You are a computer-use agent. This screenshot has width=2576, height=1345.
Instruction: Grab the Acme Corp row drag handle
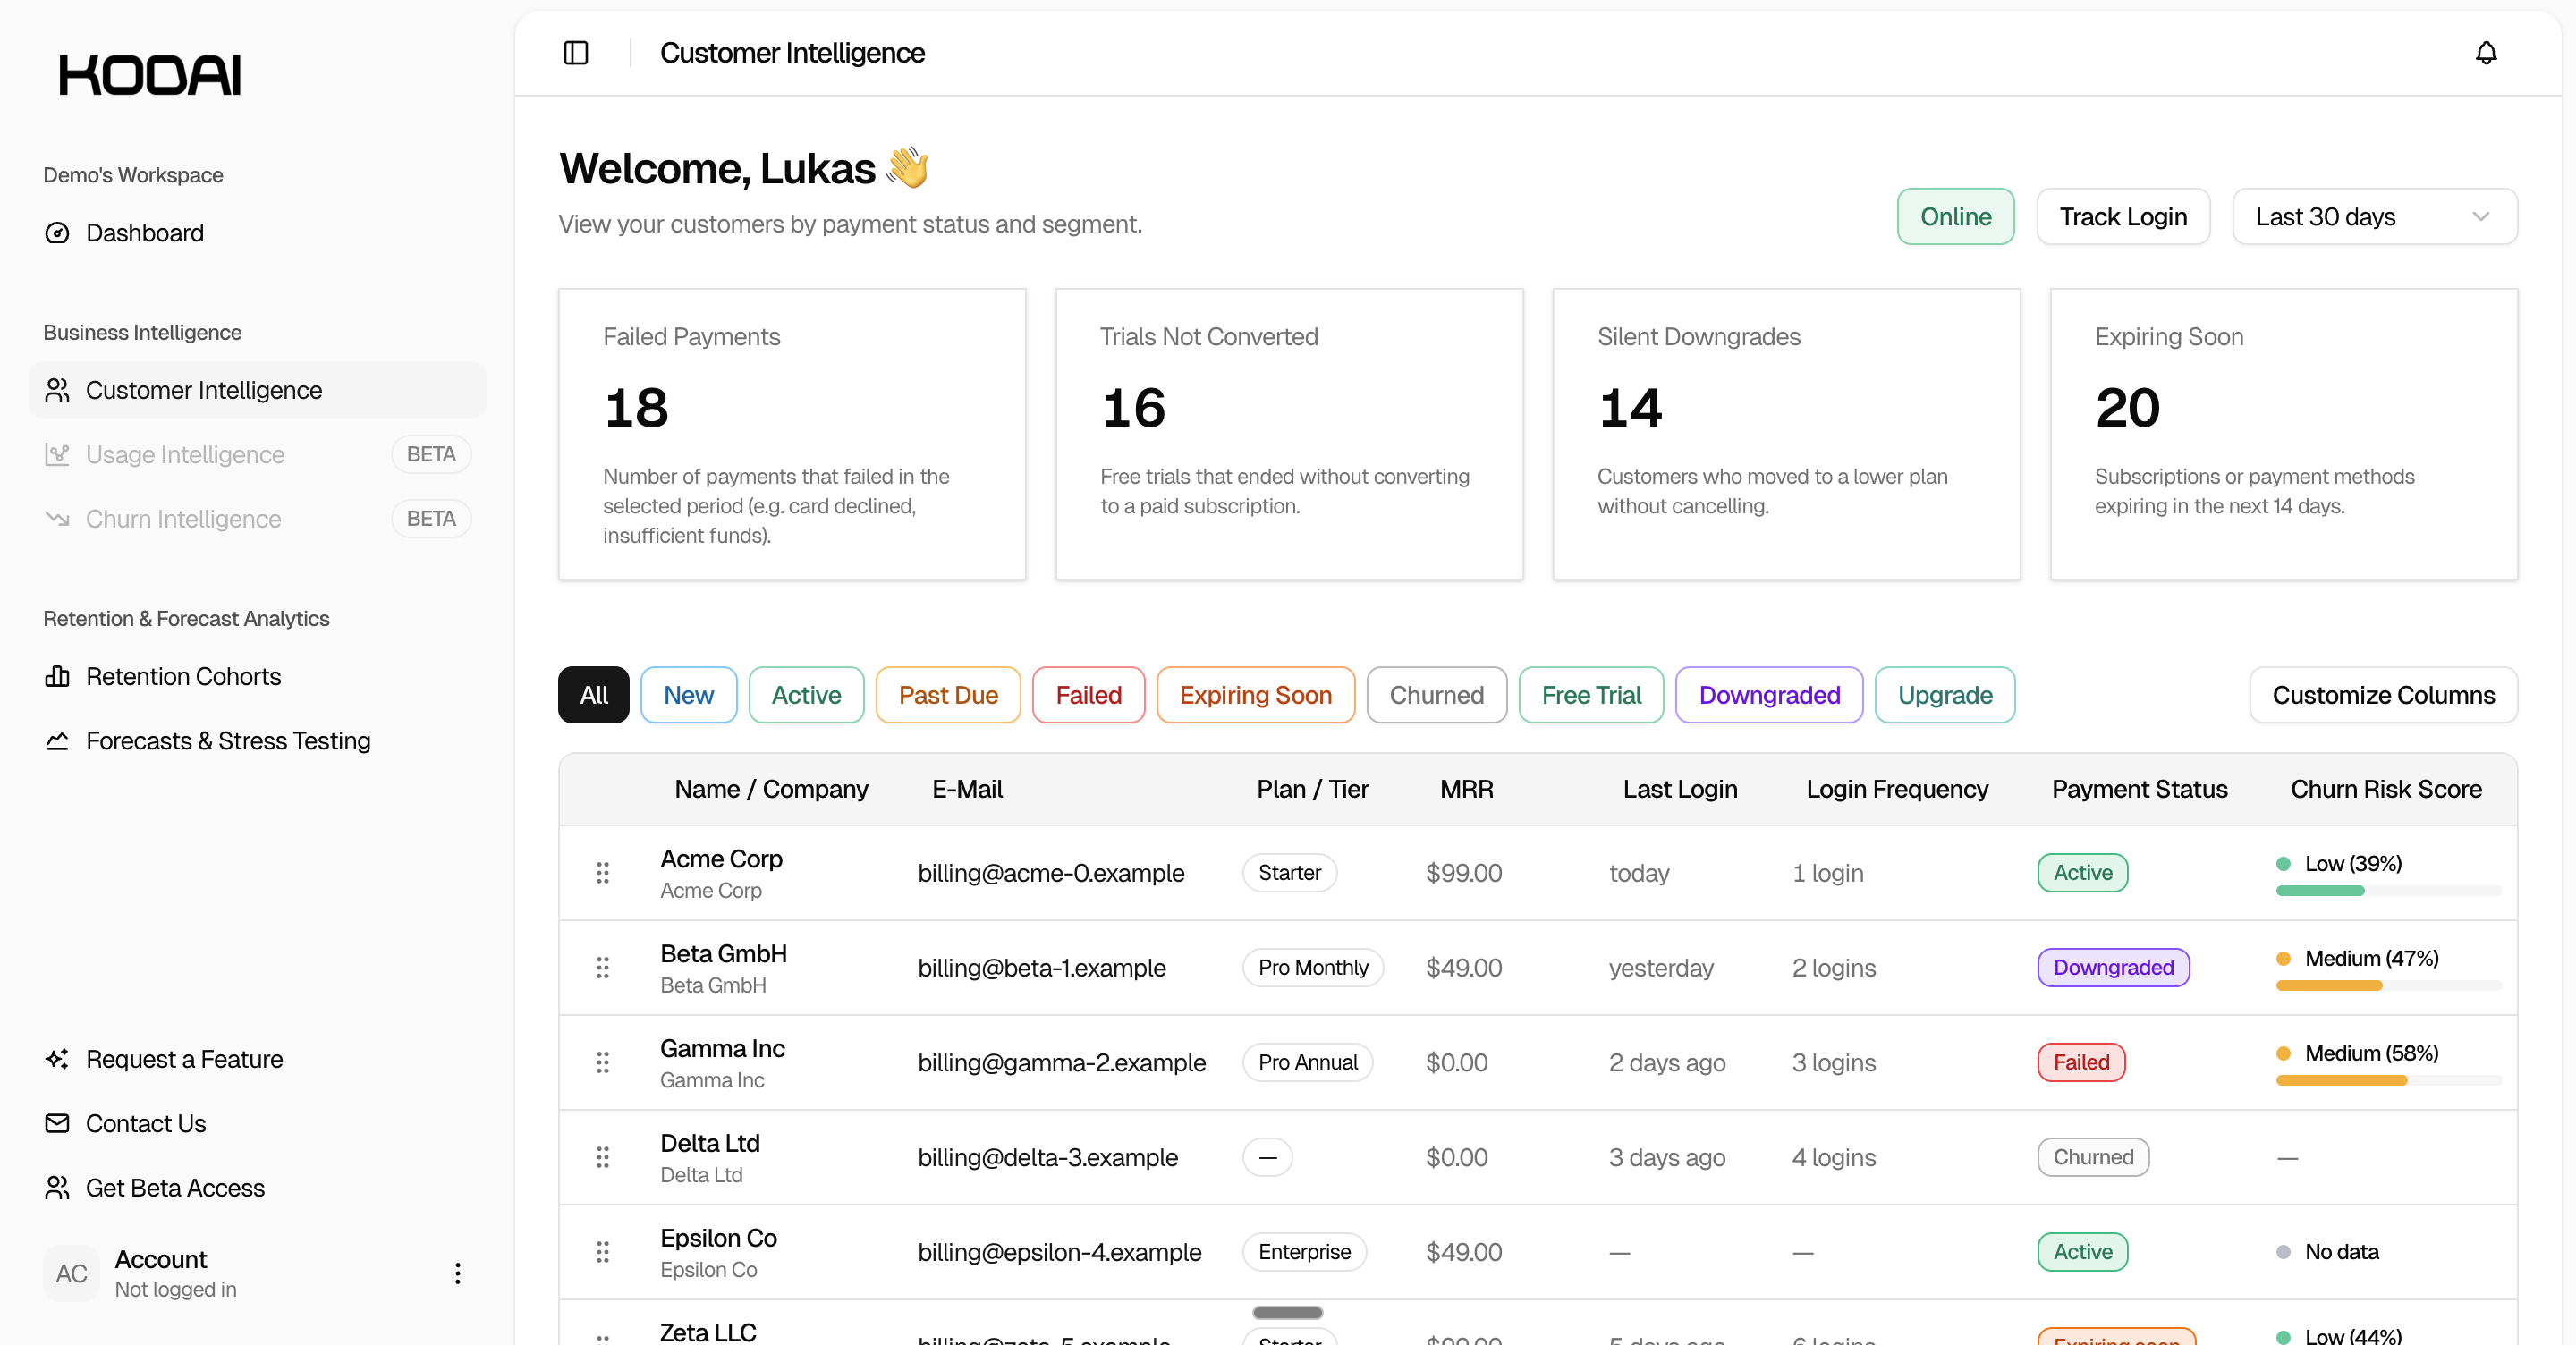(x=603, y=873)
